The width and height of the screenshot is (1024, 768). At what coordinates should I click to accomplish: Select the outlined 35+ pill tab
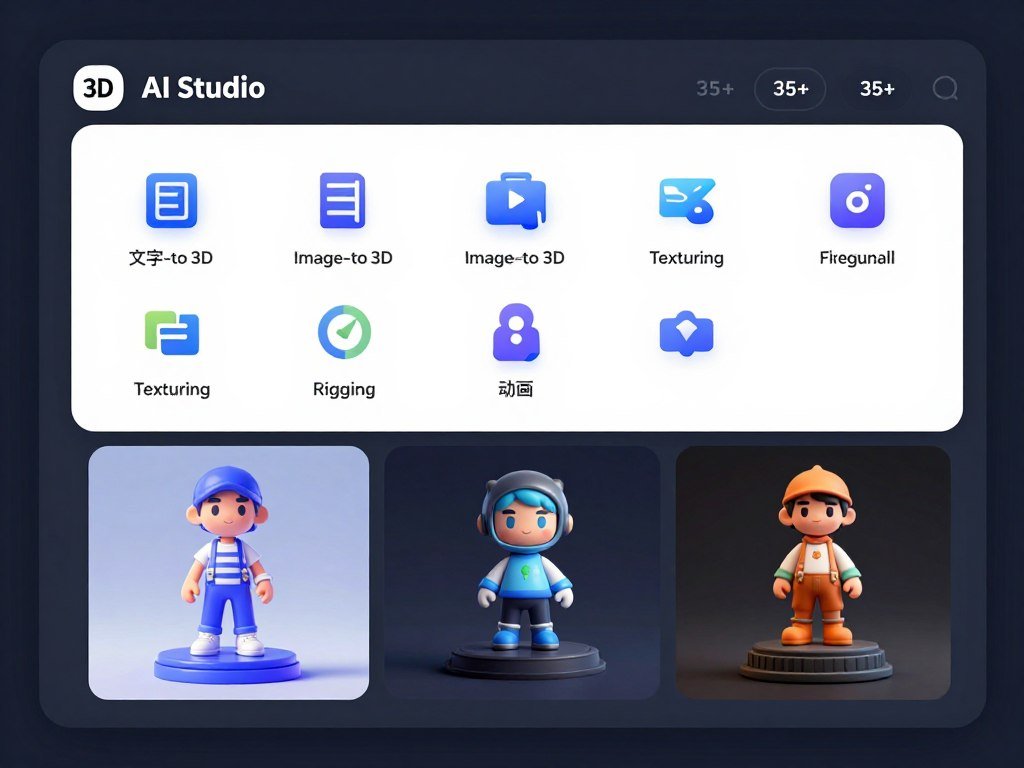[x=790, y=88]
